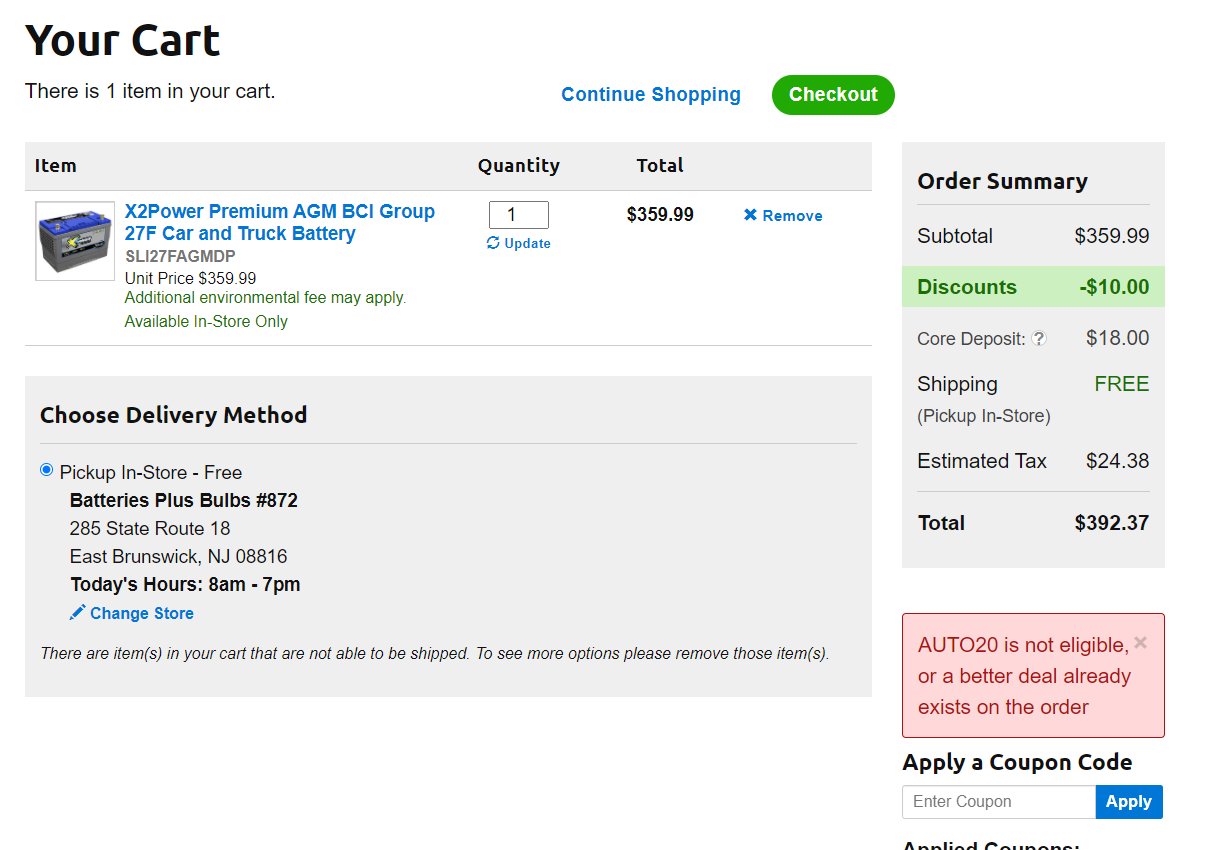Image resolution: width=1211 pixels, height=850 pixels.
Task: Select the Pickup In-Store radio button
Action: pos(46,470)
